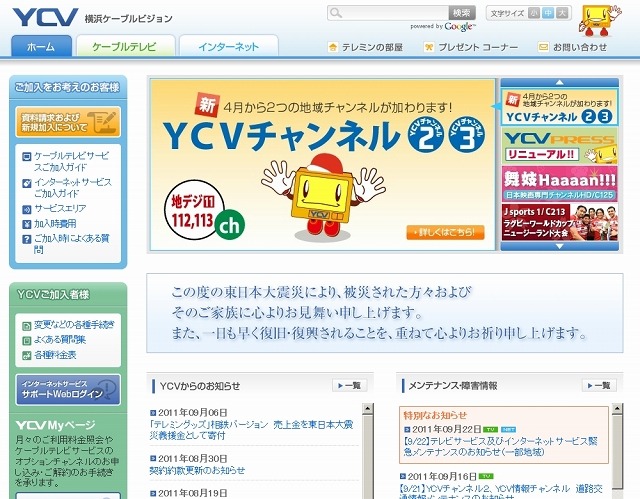Open 変更などの各種手続き link
The width and height of the screenshot is (640, 499).
[74, 325]
